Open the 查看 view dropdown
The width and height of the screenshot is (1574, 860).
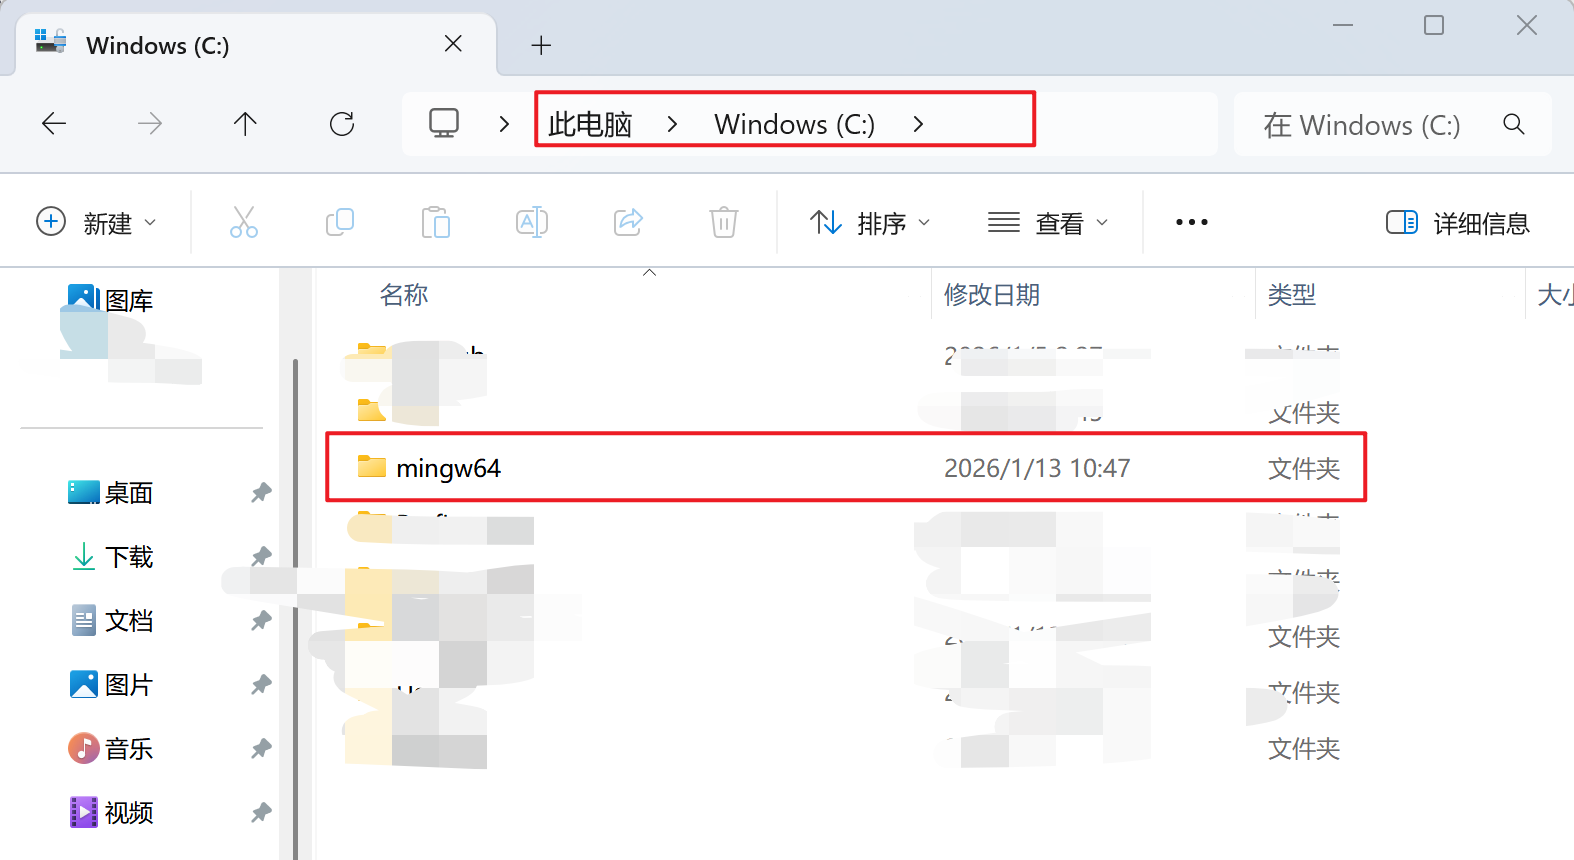tap(1048, 222)
